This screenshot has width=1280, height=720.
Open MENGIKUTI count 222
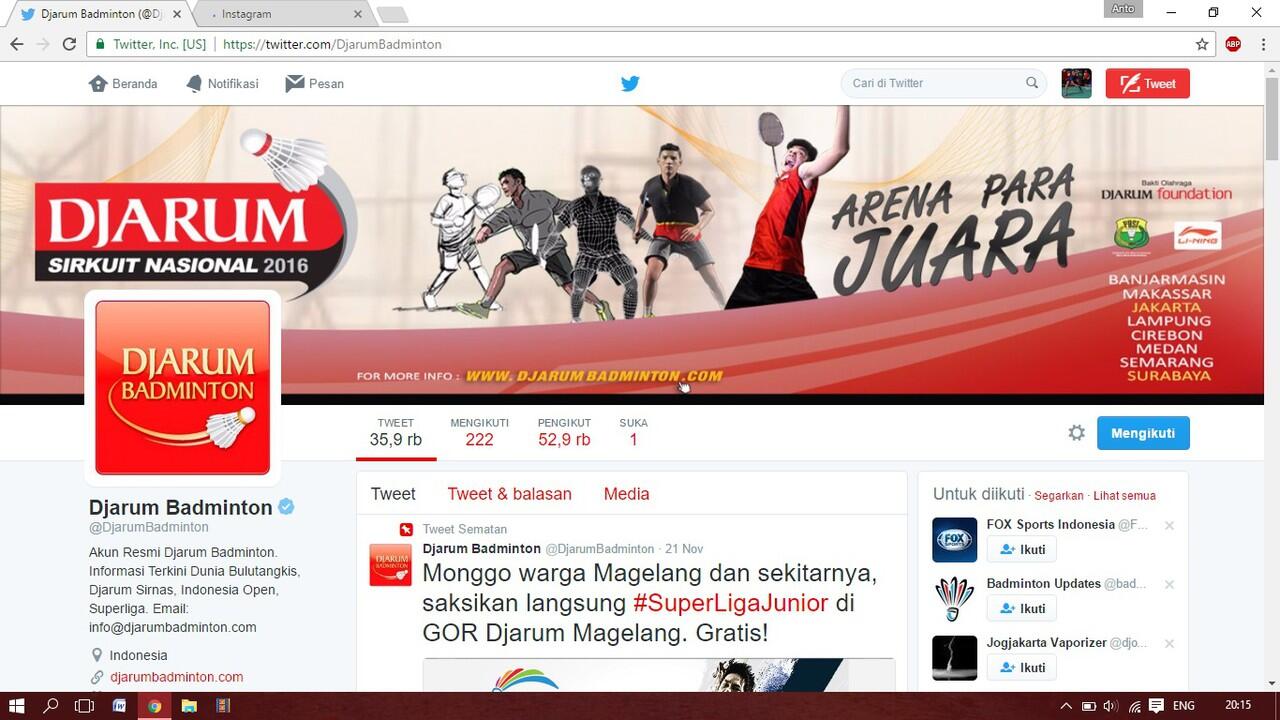479,432
